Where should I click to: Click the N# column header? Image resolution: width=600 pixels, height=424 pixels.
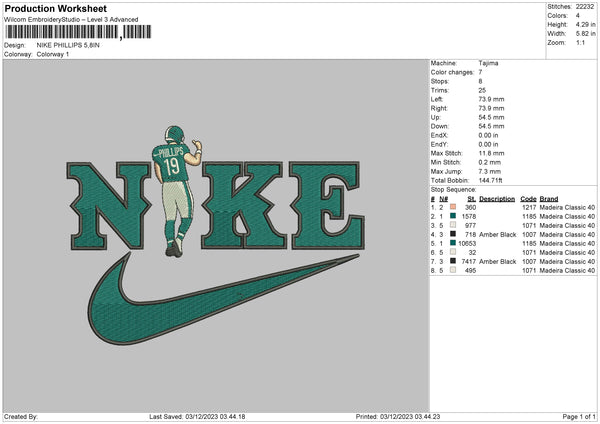tap(444, 197)
